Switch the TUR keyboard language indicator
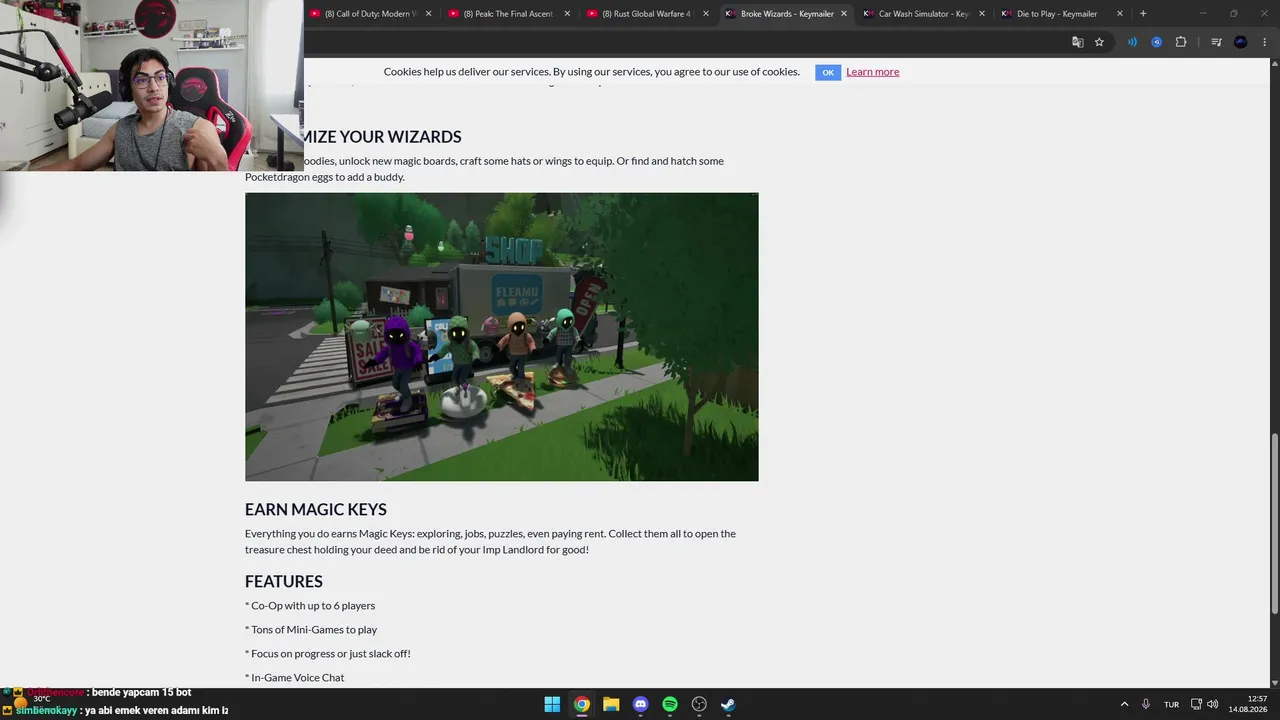 pos(1171,704)
